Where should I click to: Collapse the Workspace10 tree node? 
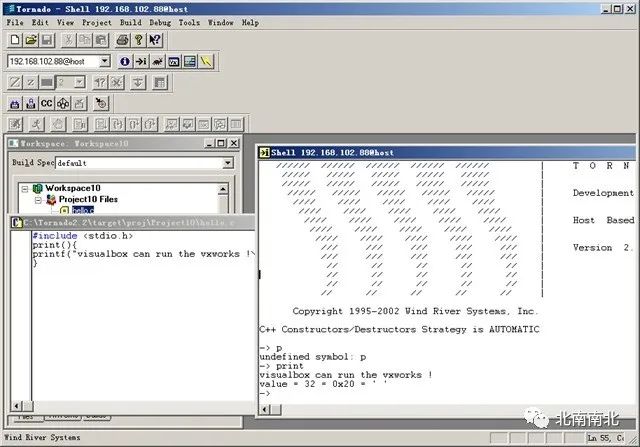[x=25, y=189]
